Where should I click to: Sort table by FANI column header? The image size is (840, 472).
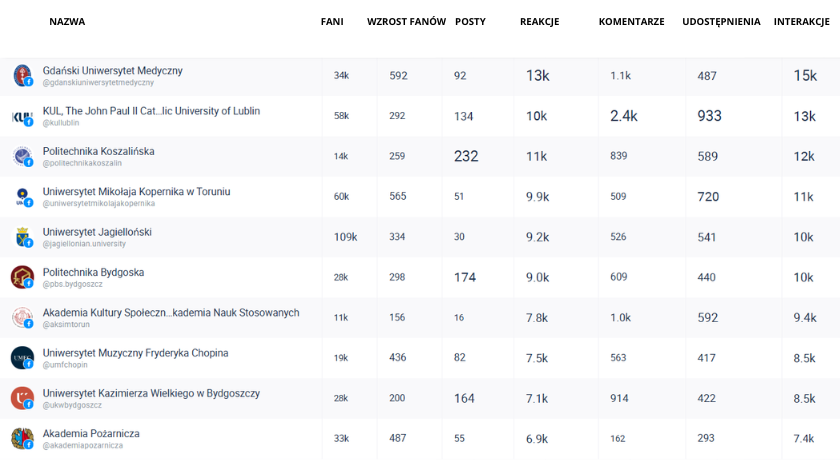[x=332, y=21]
